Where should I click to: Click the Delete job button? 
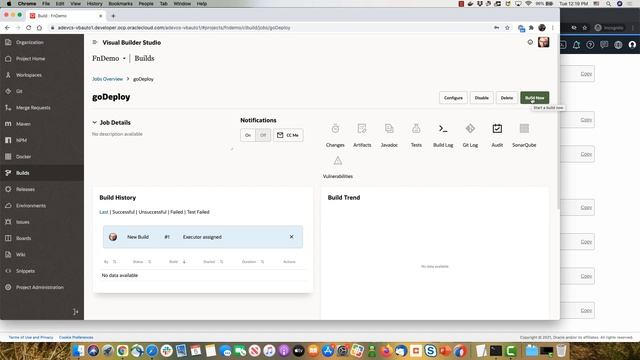click(507, 98)
